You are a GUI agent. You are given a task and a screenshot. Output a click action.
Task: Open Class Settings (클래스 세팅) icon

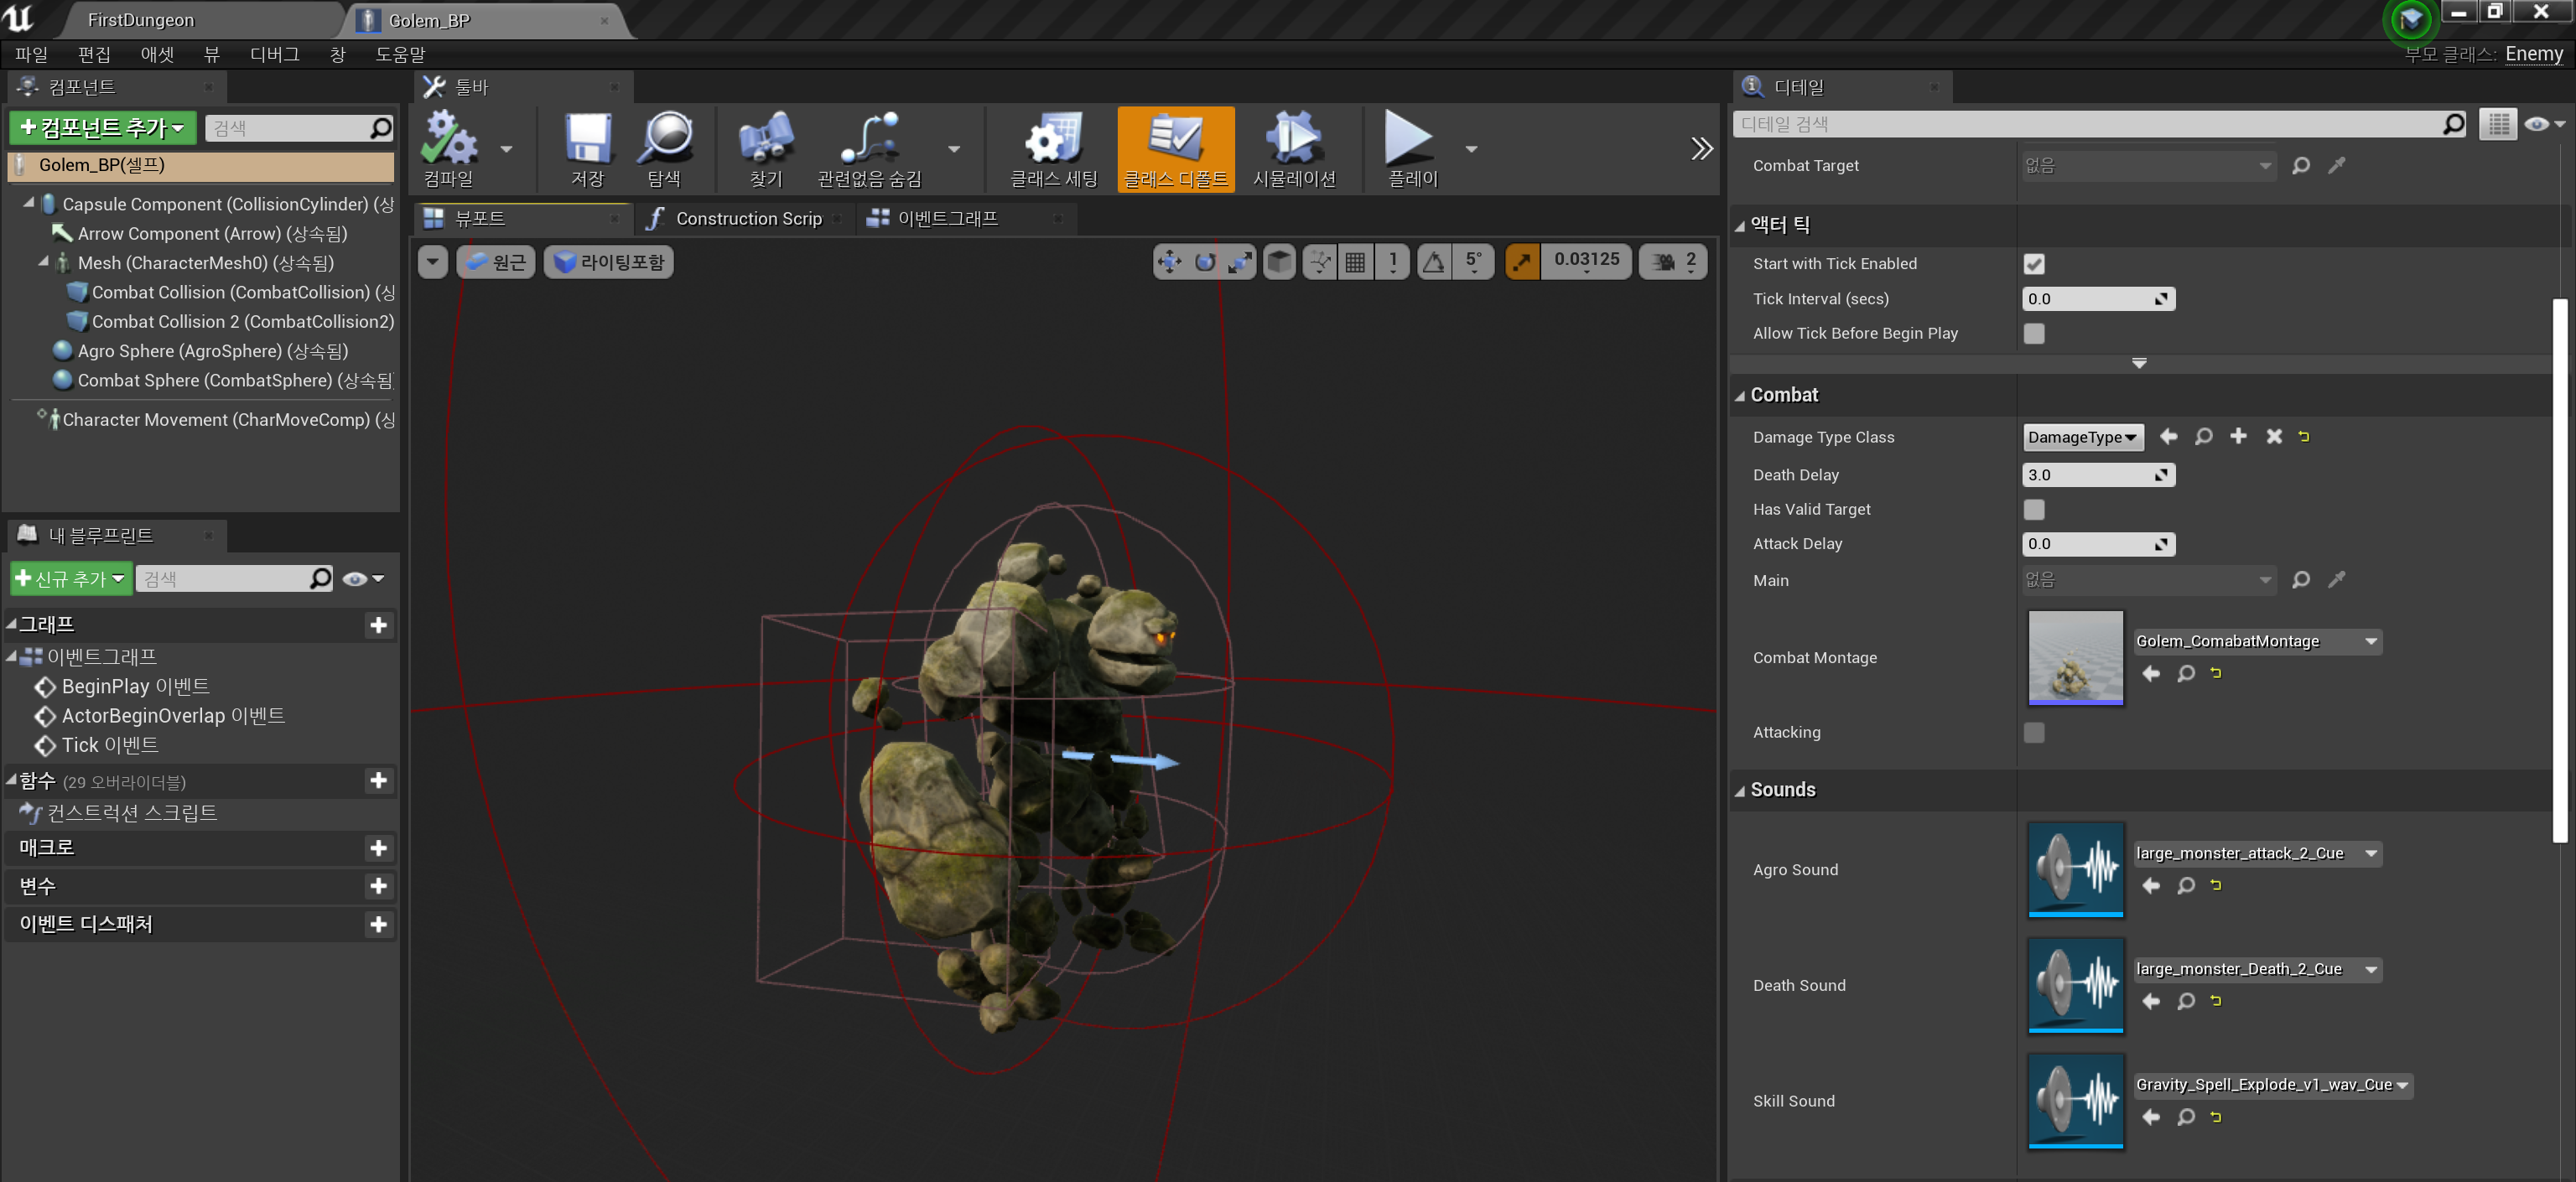(1053, 140)
